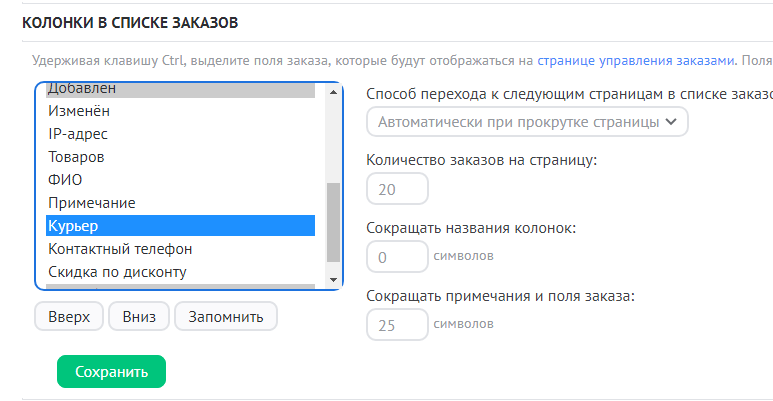Select 'IP-адрес' list option
Viewport: 773px width, 401px height.
[78, 134]
